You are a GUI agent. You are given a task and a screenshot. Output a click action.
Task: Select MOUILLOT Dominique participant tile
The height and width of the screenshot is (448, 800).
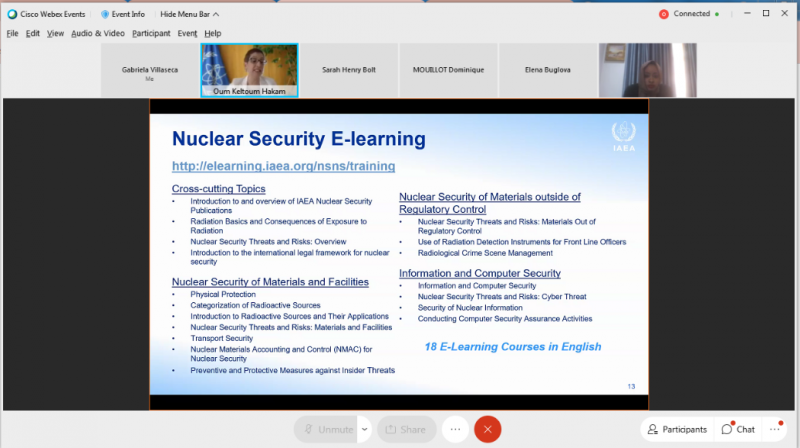pyautogui.click(x=448, y=70)
